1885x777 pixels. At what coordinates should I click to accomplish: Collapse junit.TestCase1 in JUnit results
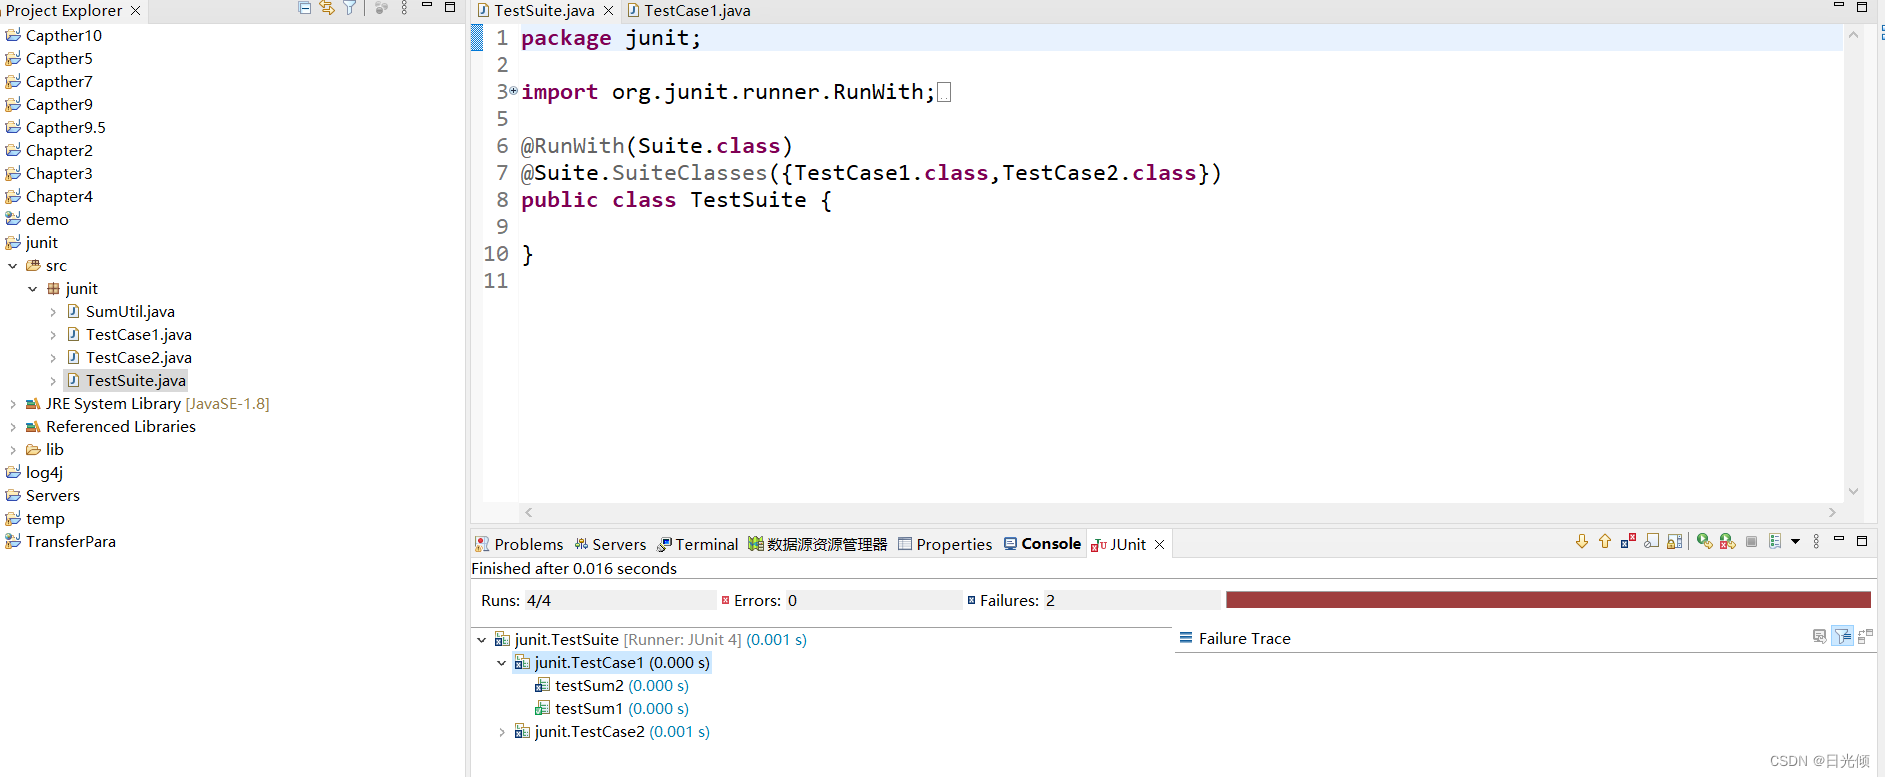point(501,663)
